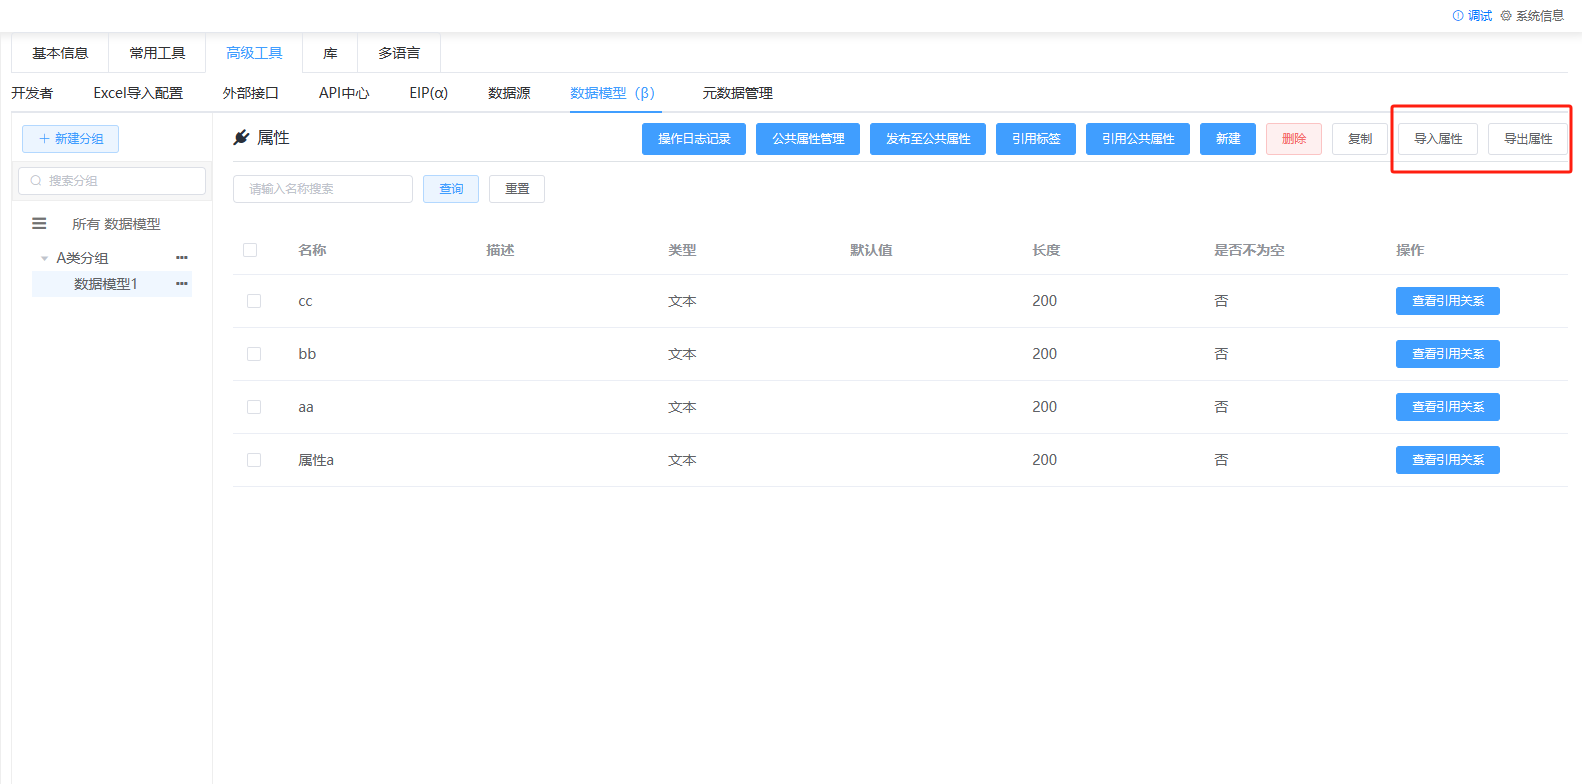Select 数据模型1 in the tree
This screenshot has width=1582, height=784.
(105, 284)
